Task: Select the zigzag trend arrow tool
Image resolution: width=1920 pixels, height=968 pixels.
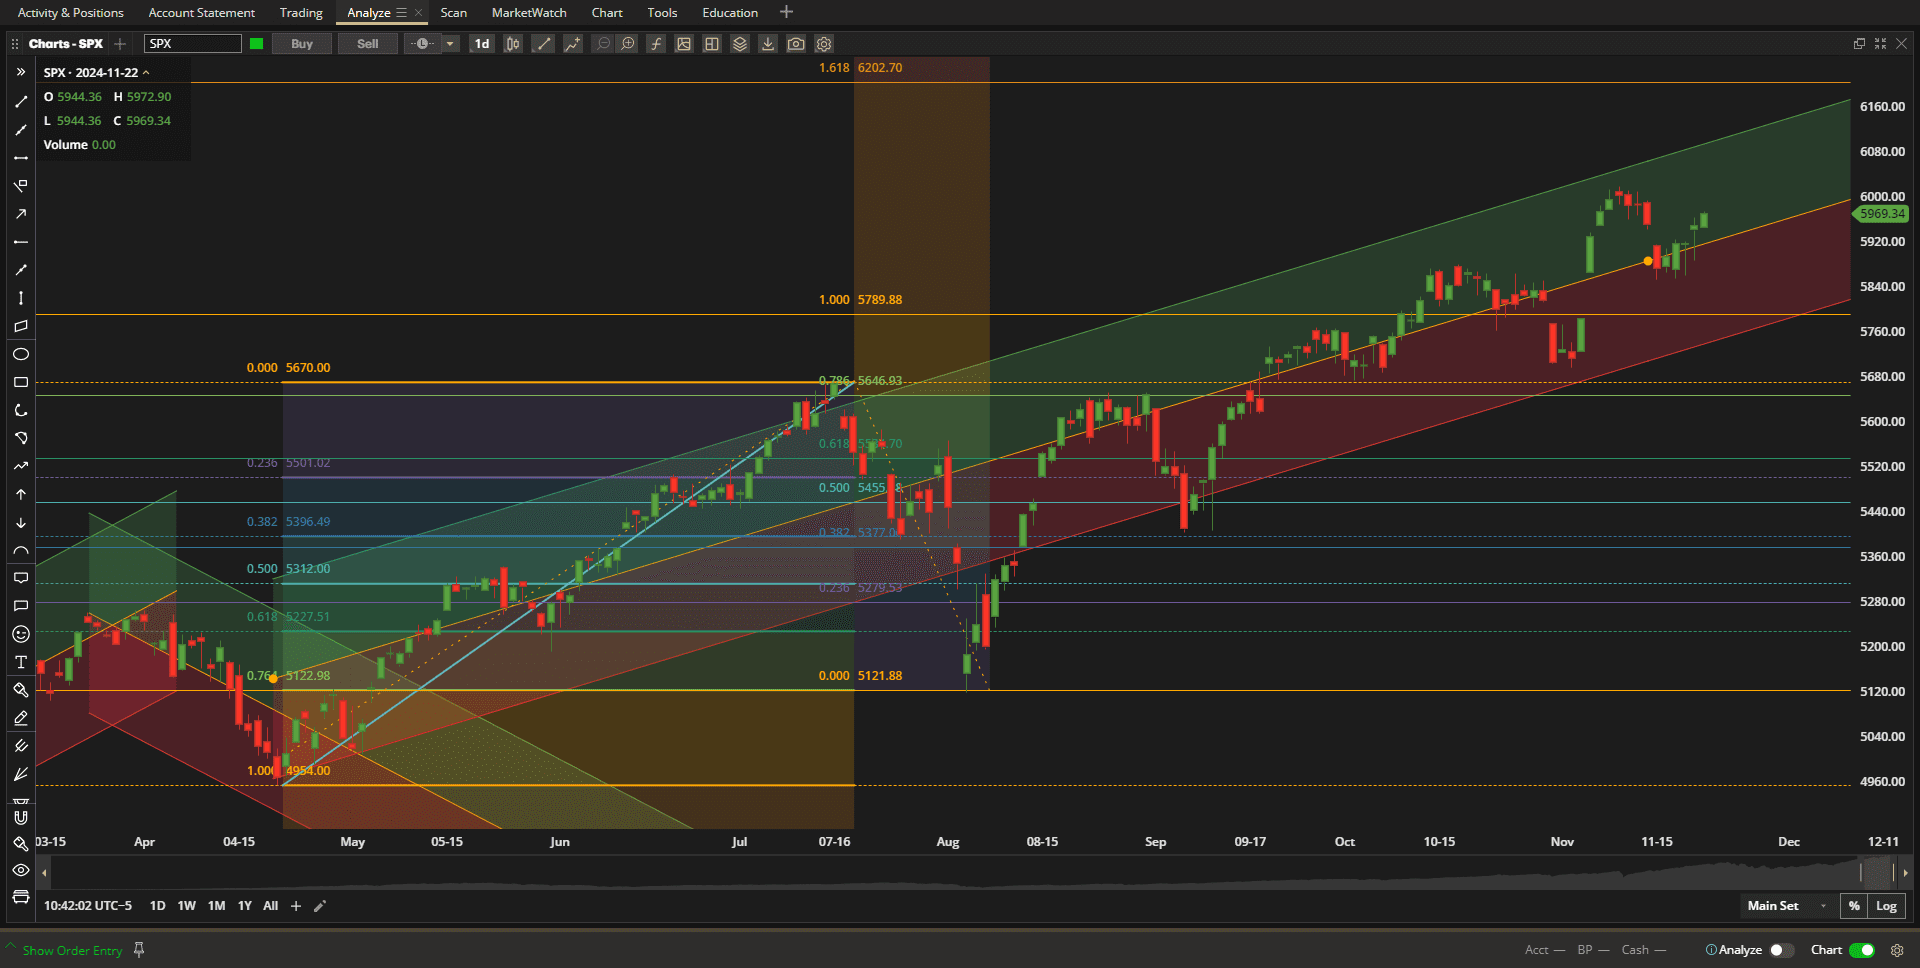Action: click(20, 466)
